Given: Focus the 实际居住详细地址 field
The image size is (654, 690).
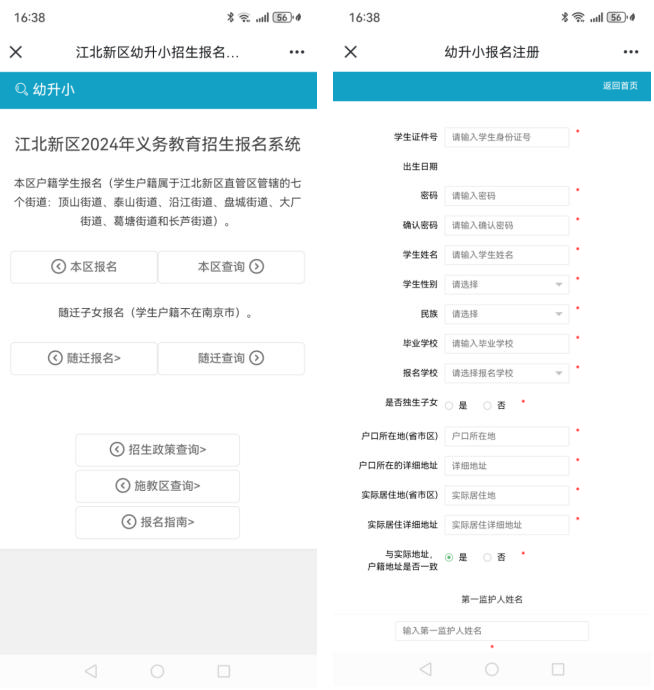Looking at the screenshot, I should pos(507,525).
